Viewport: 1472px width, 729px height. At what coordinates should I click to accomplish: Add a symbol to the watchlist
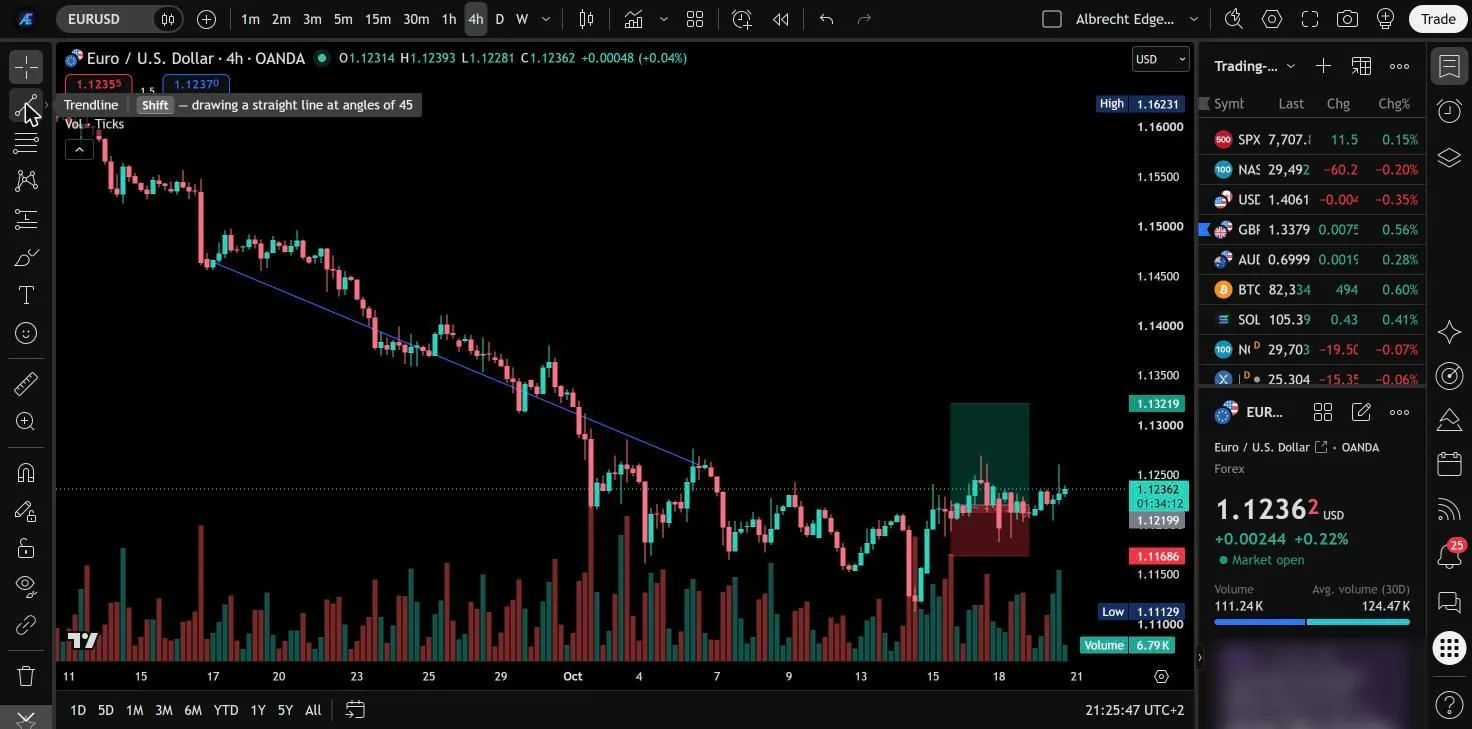pyautogui.click(x=1323, y=66)
